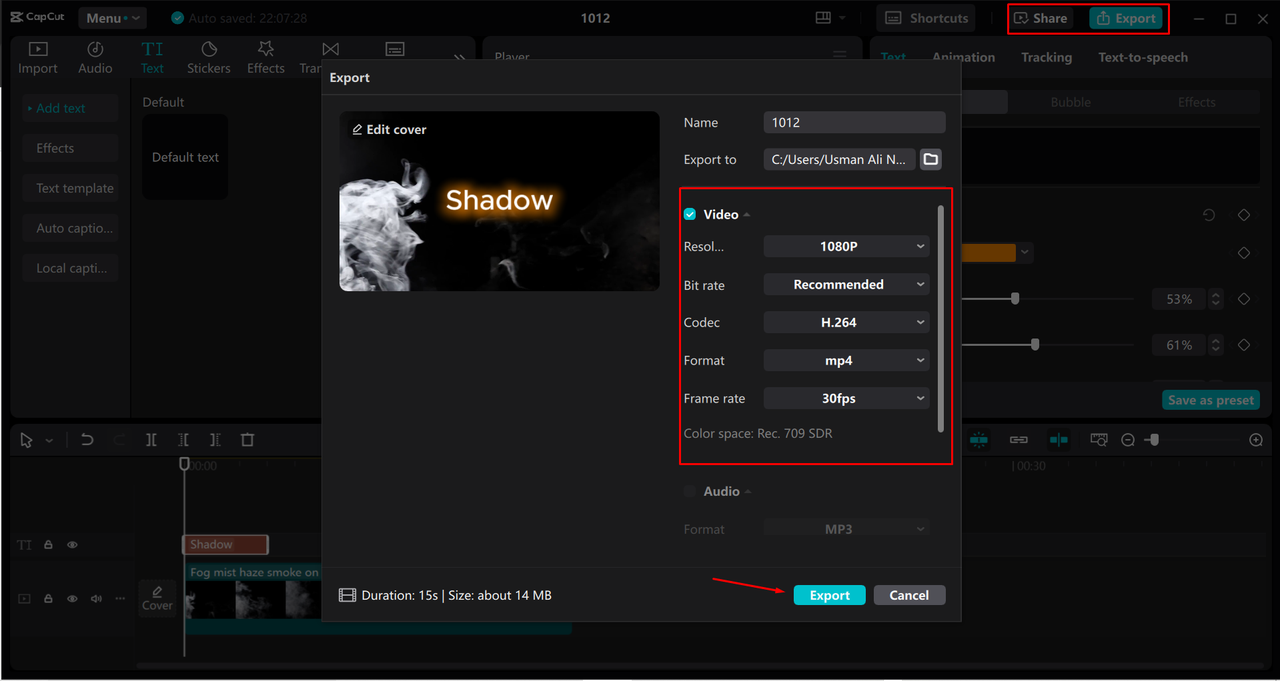Open the Bit rate dropdown showing Recommended
Screen dimensions: 1280x681
click(847, 285)
